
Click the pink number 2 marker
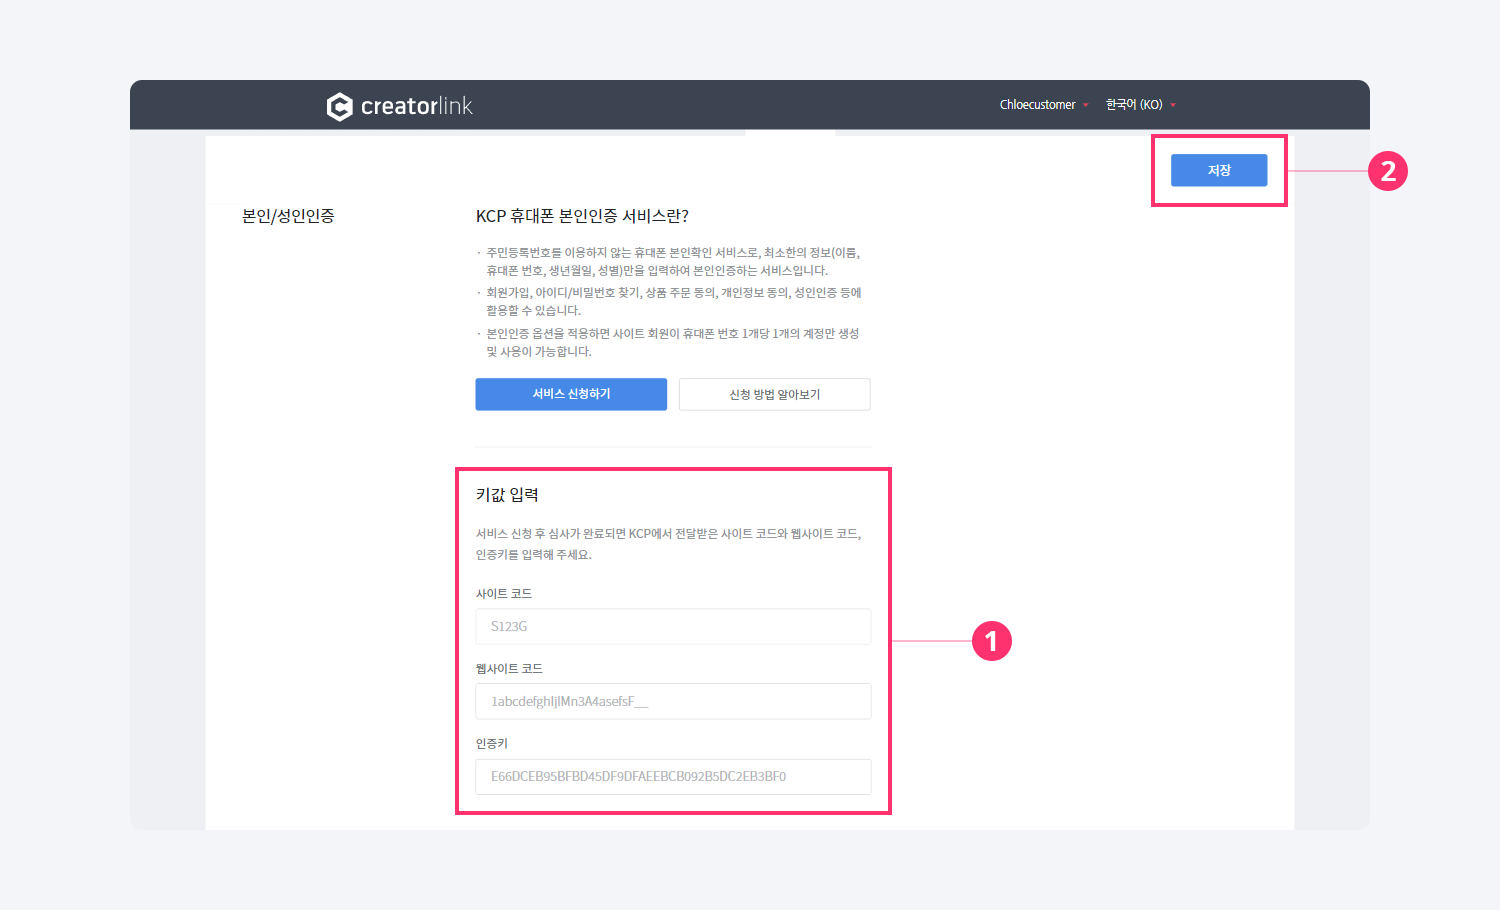pyautogui.click(x=1387, y=171)
